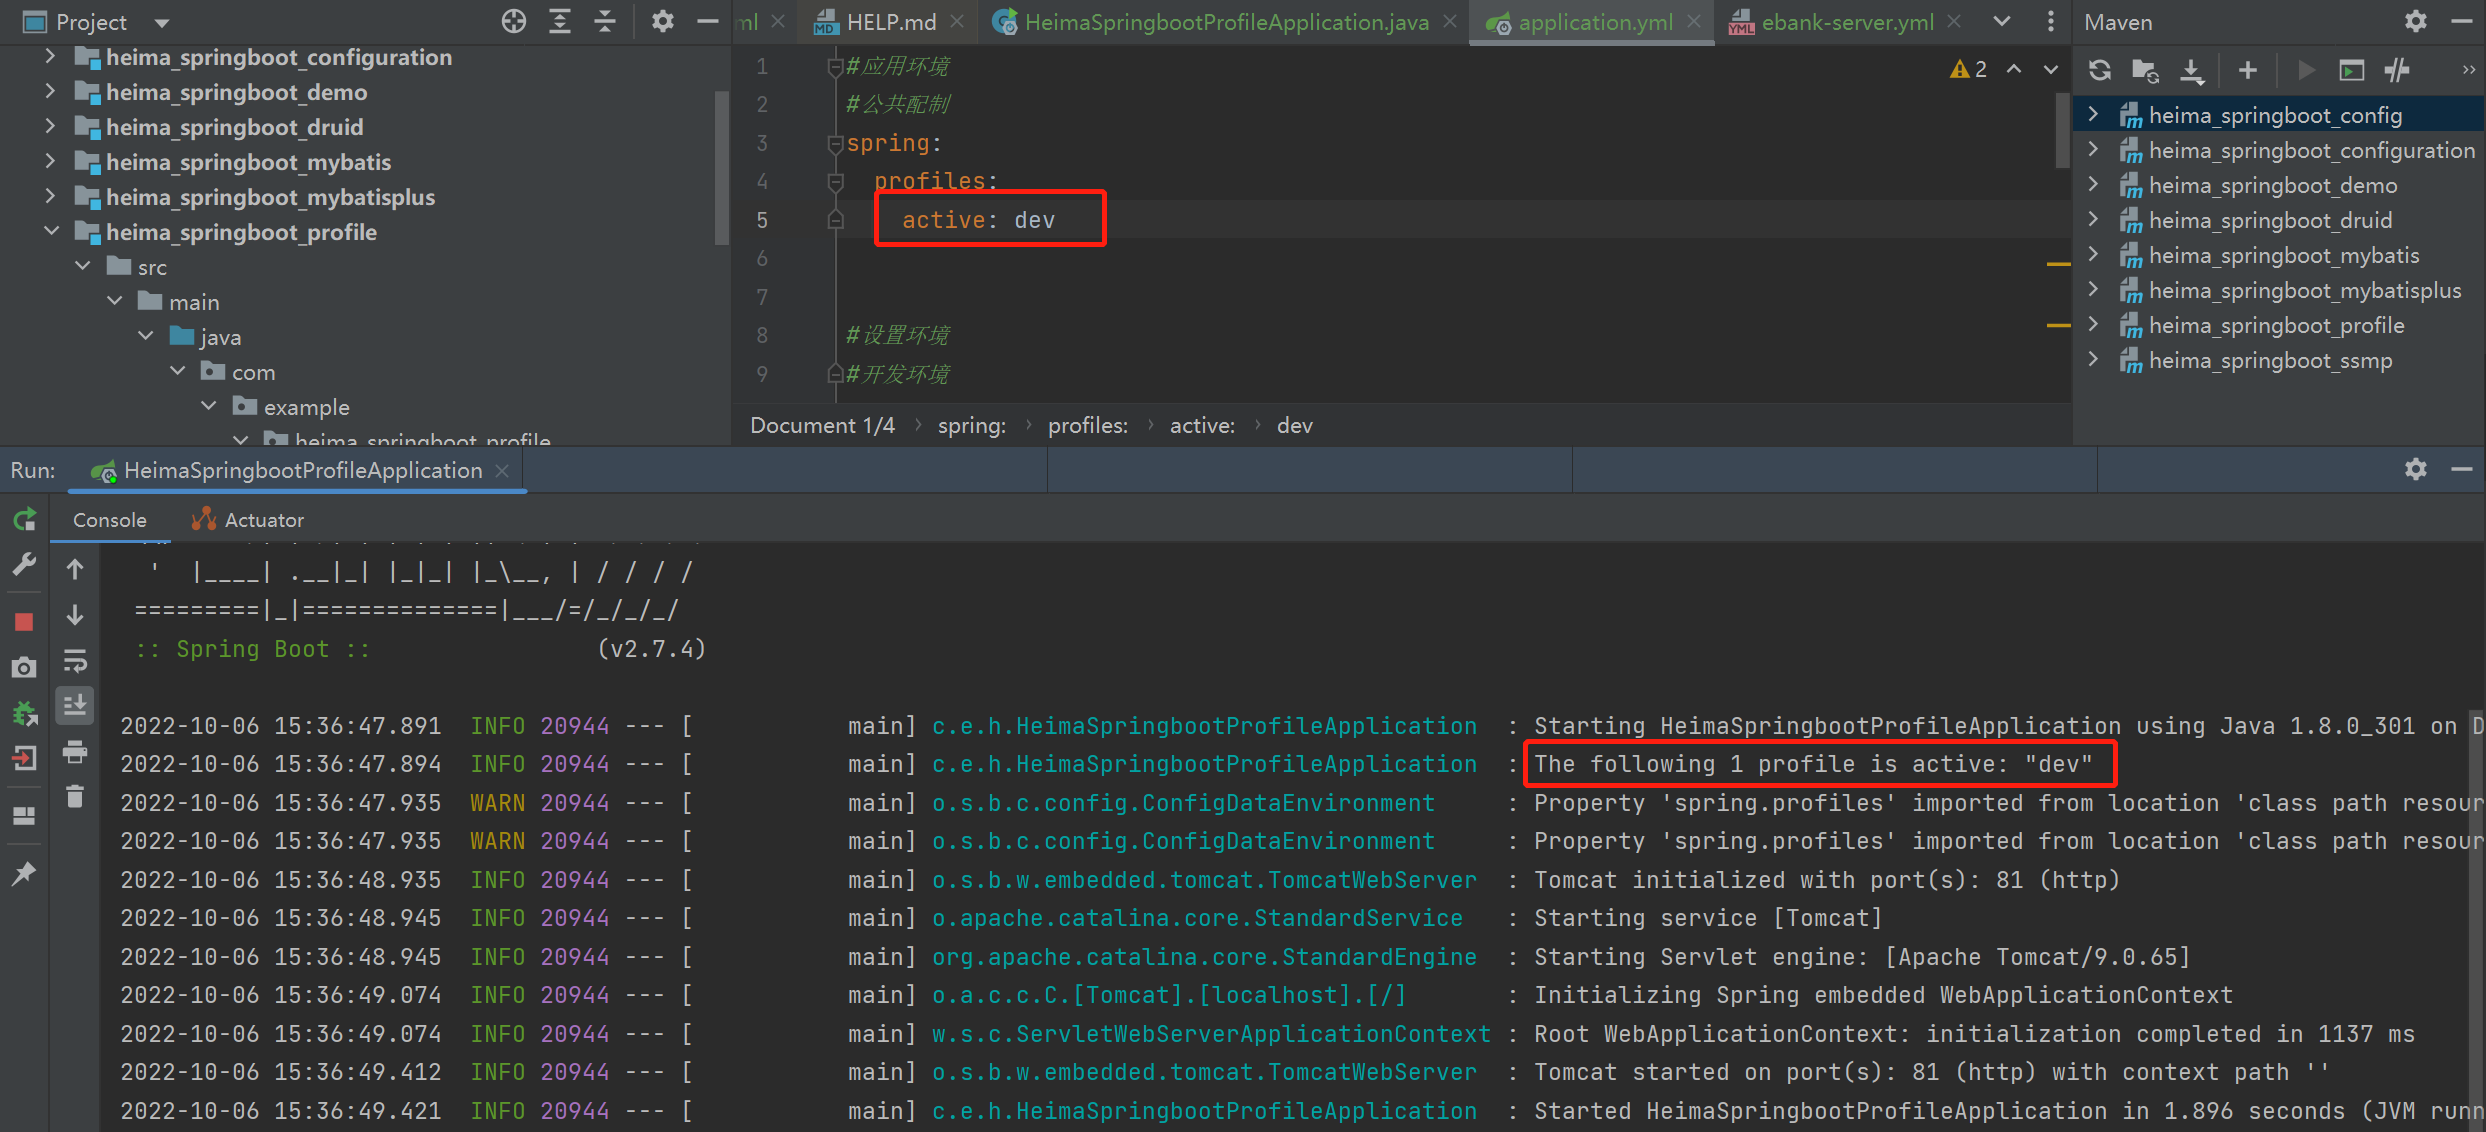
Task: Stop the running application
Action: [x=25, y=622]
